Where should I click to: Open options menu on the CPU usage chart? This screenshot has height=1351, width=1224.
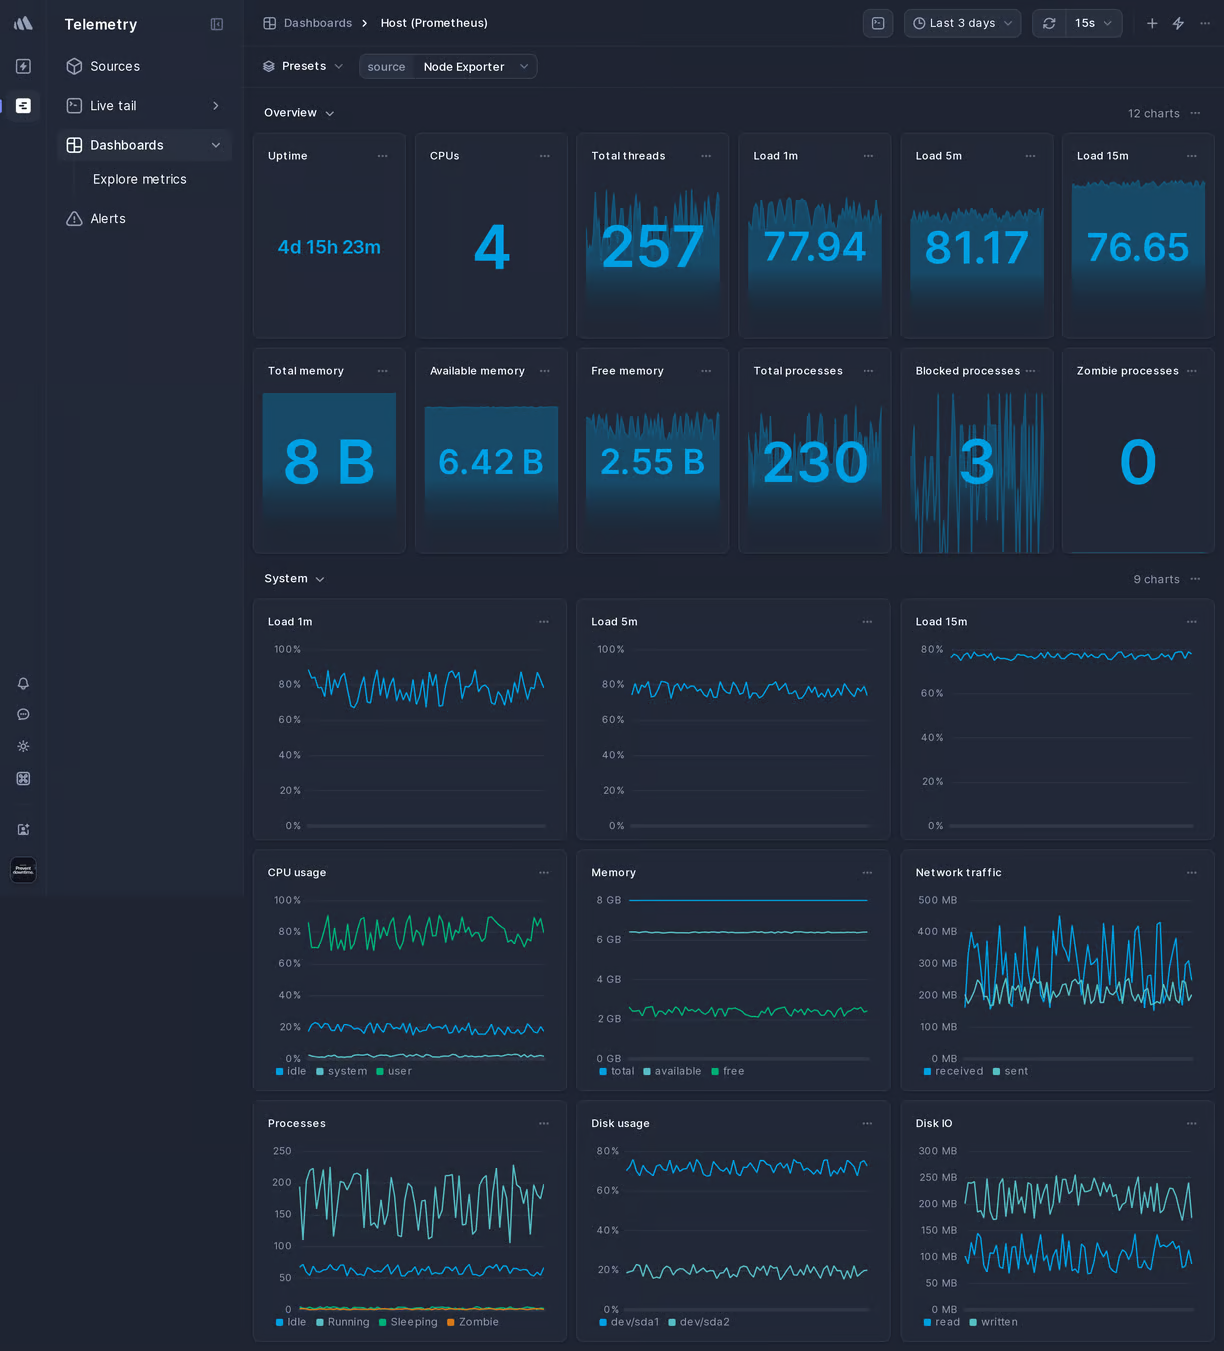click(544, 872)
